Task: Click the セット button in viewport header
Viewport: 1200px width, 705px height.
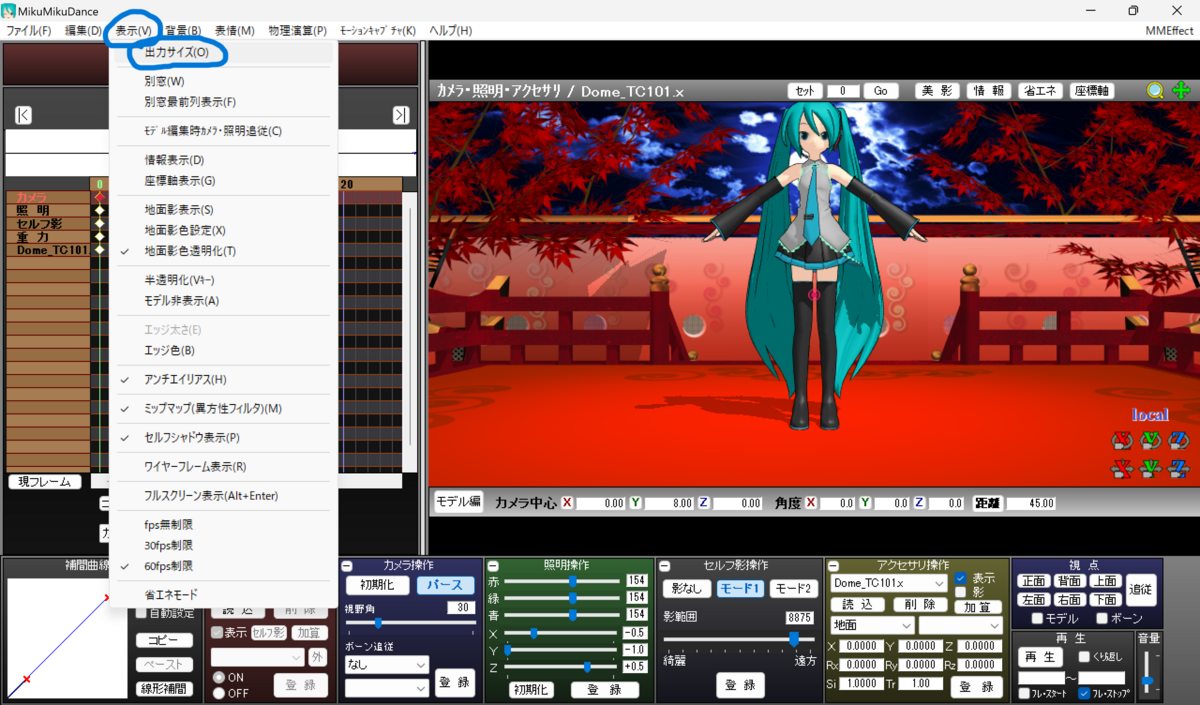Action: 805,91
